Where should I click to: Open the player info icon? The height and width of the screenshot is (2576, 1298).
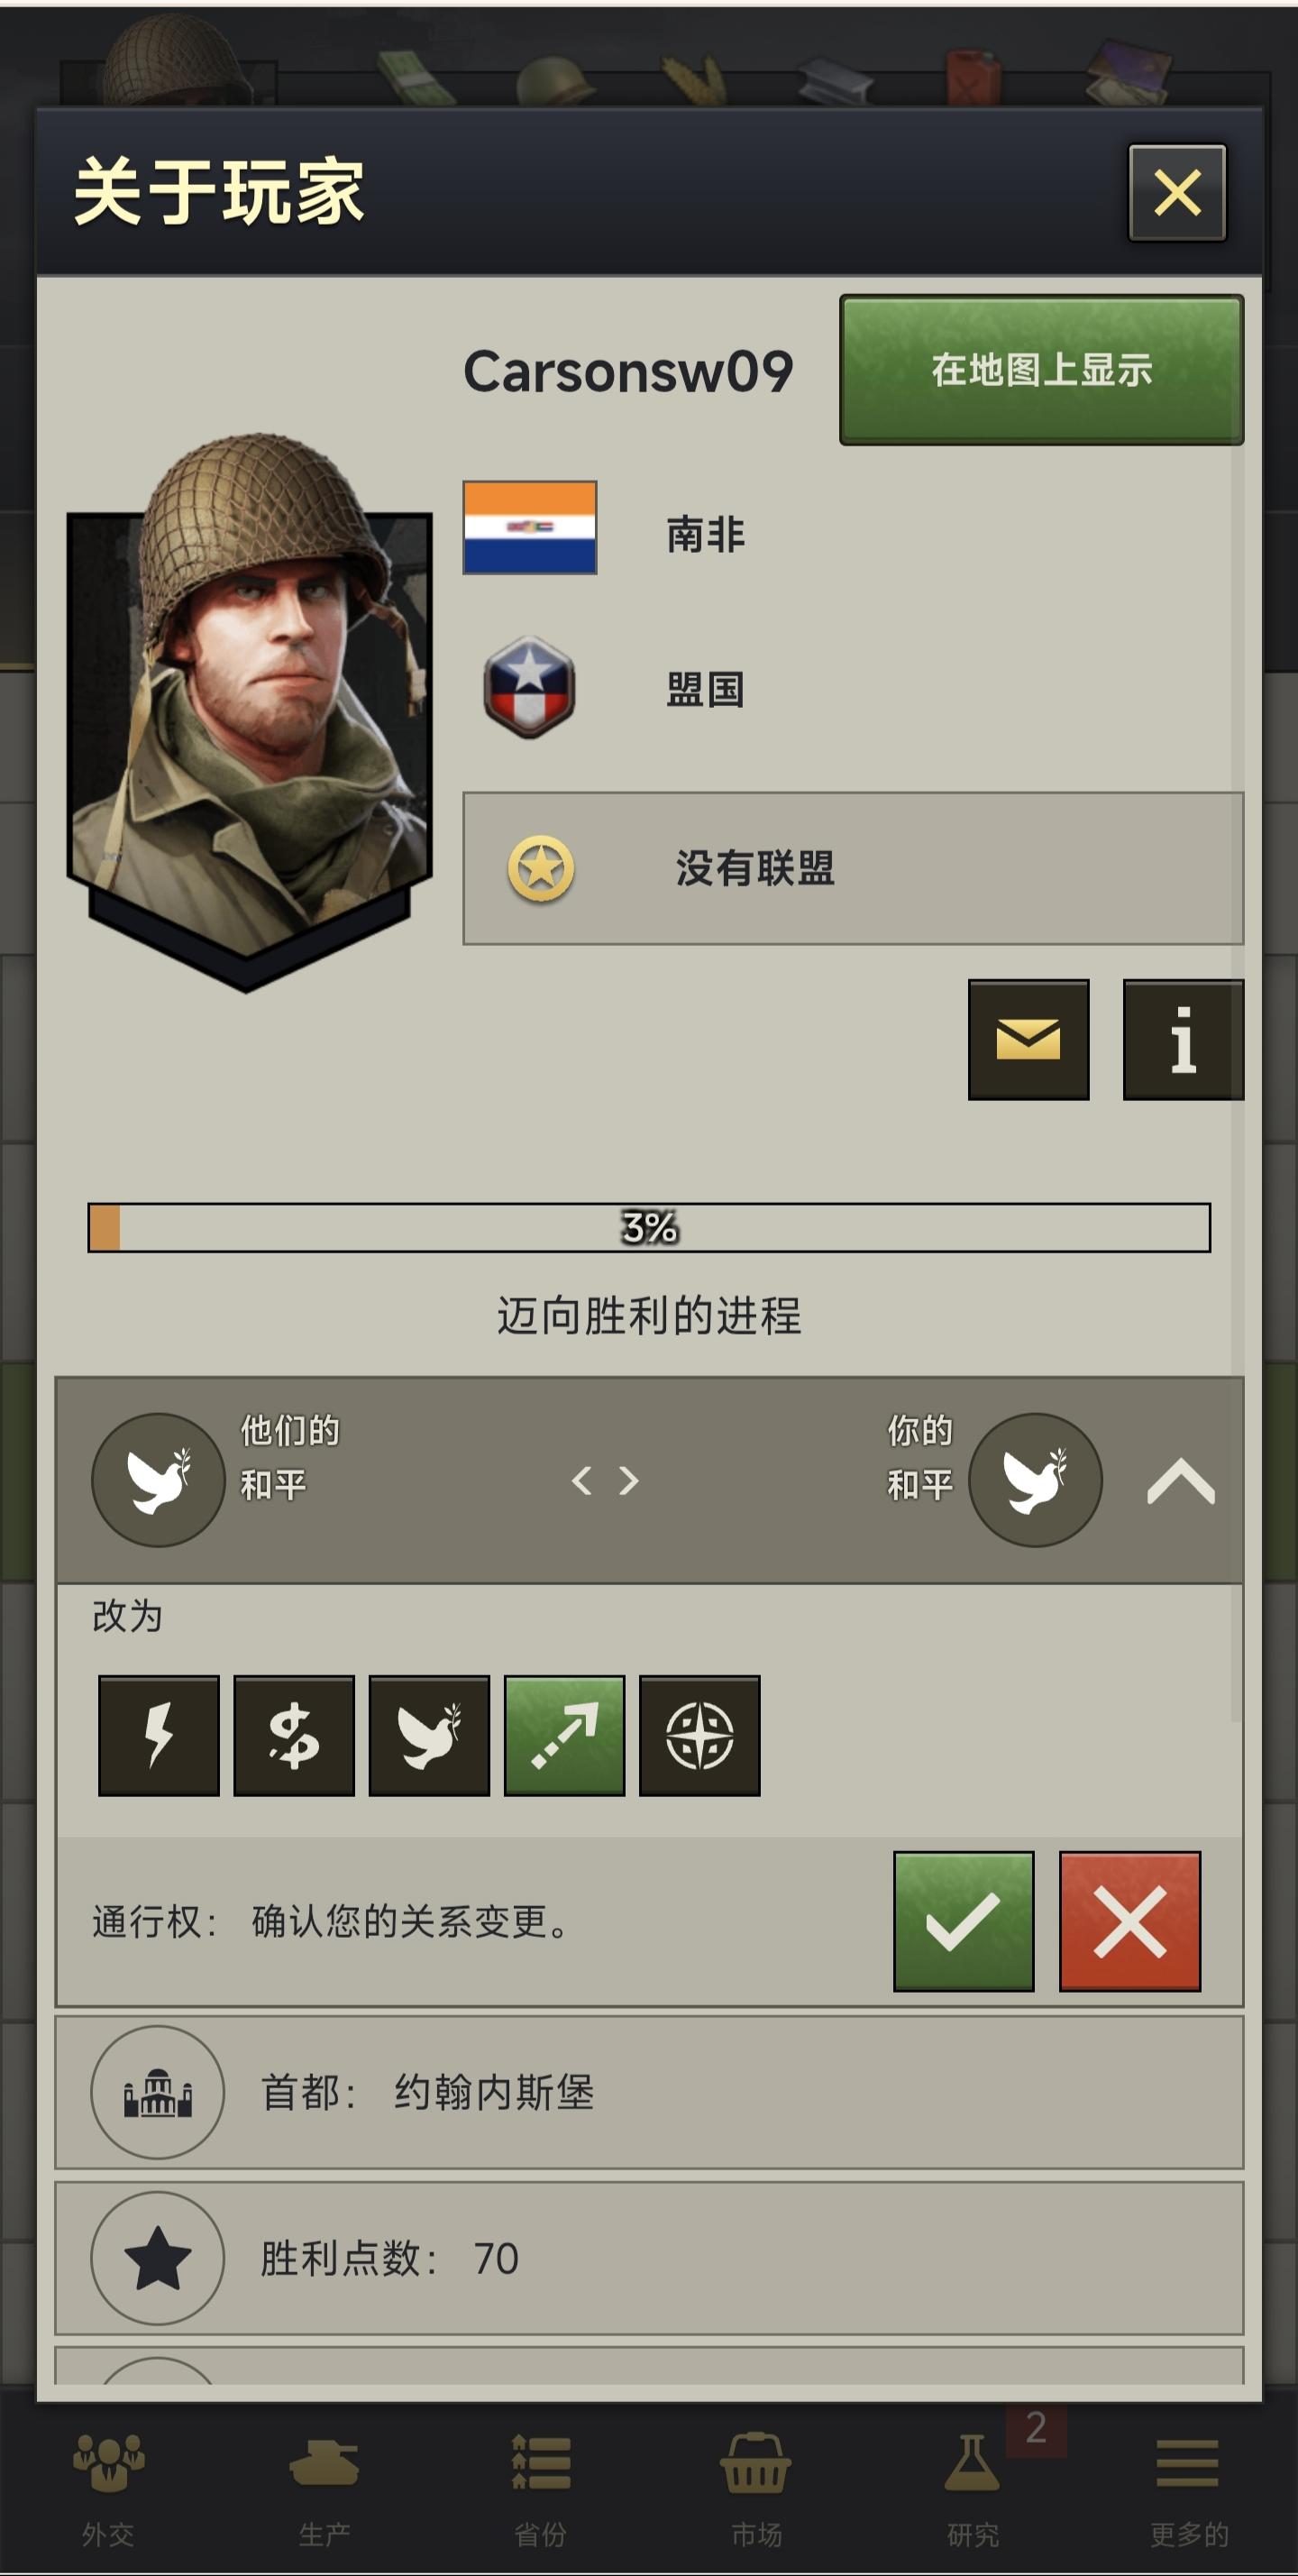coord(1183,1039)
